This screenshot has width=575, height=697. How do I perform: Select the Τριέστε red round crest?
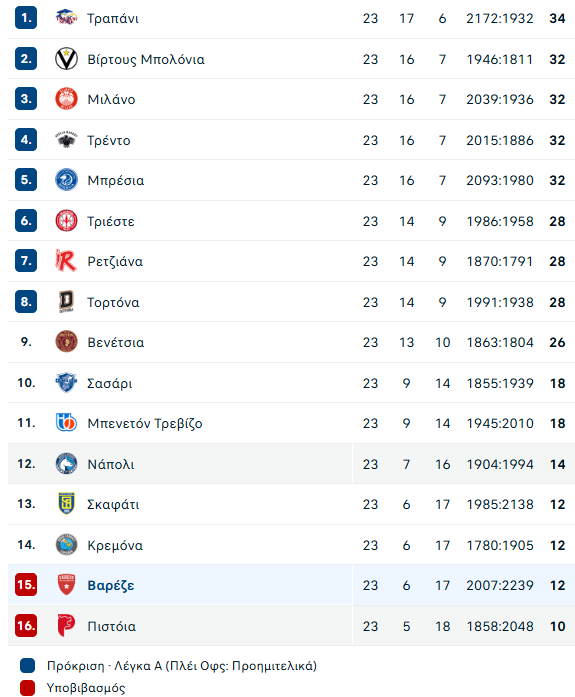66,221
